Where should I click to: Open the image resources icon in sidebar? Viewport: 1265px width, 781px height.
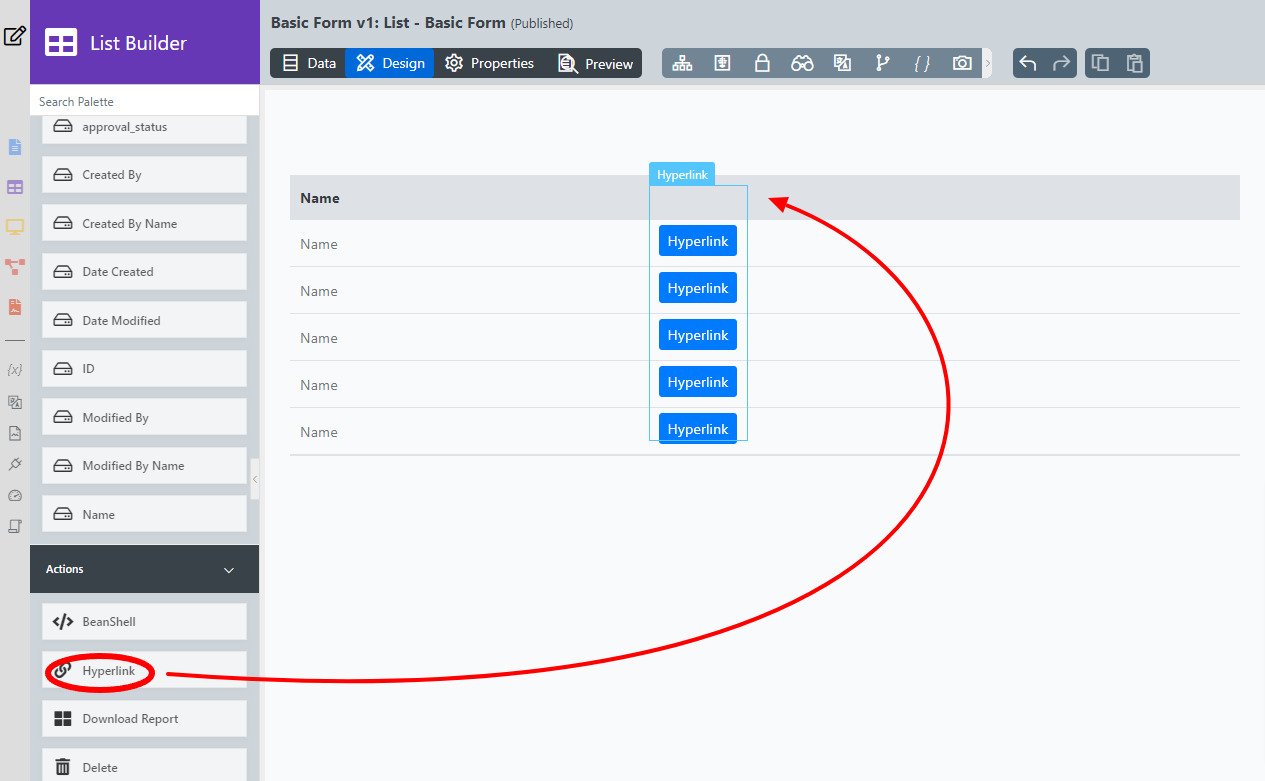click(x=15, y=433)
